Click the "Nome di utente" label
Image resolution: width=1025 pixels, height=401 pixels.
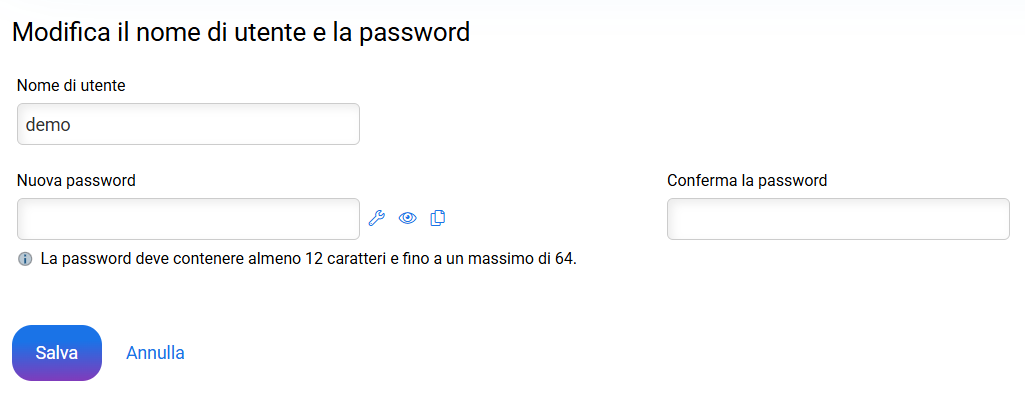71,86
